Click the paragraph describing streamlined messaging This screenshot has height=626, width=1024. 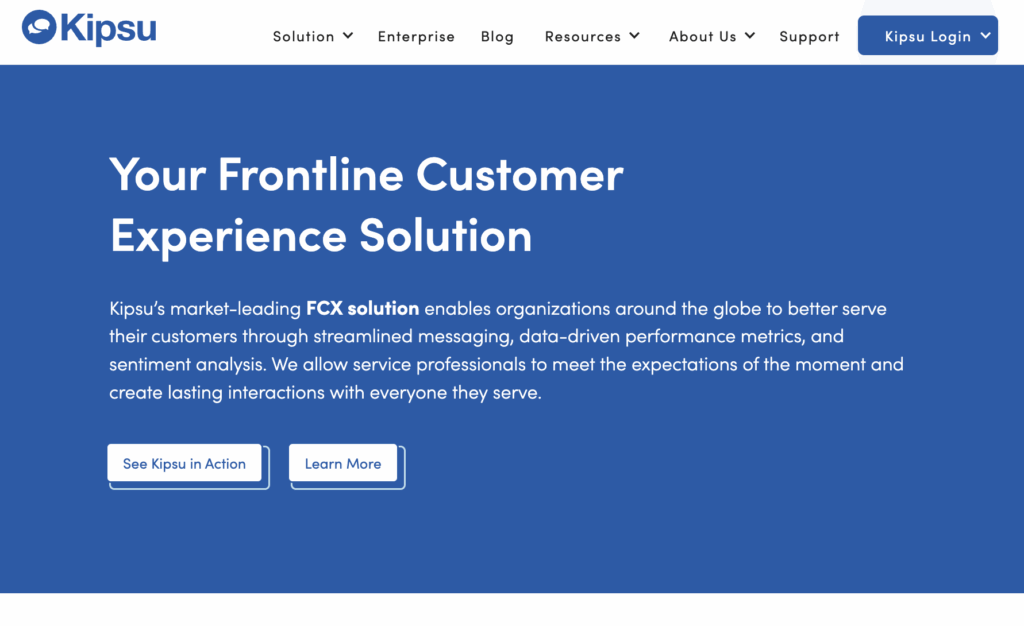(x=500, y=350)
